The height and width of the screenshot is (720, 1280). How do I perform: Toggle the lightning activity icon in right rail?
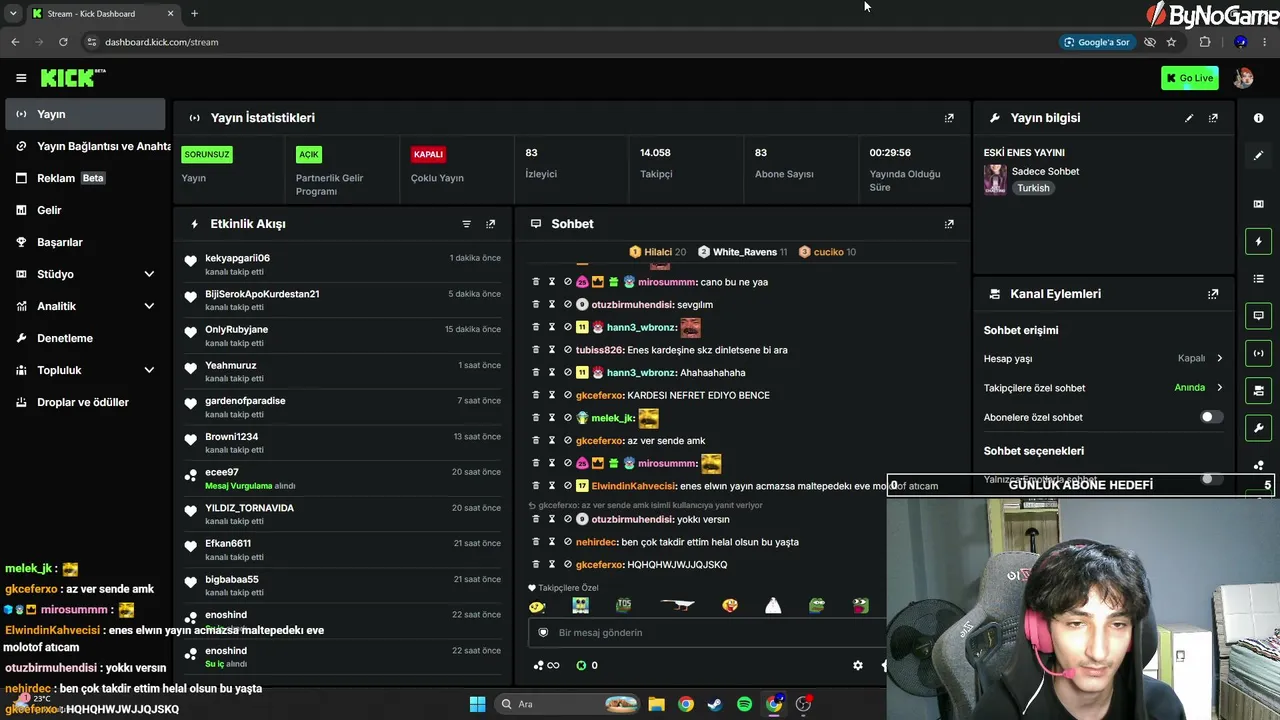pyautogui.click(x=1258, y=241)
